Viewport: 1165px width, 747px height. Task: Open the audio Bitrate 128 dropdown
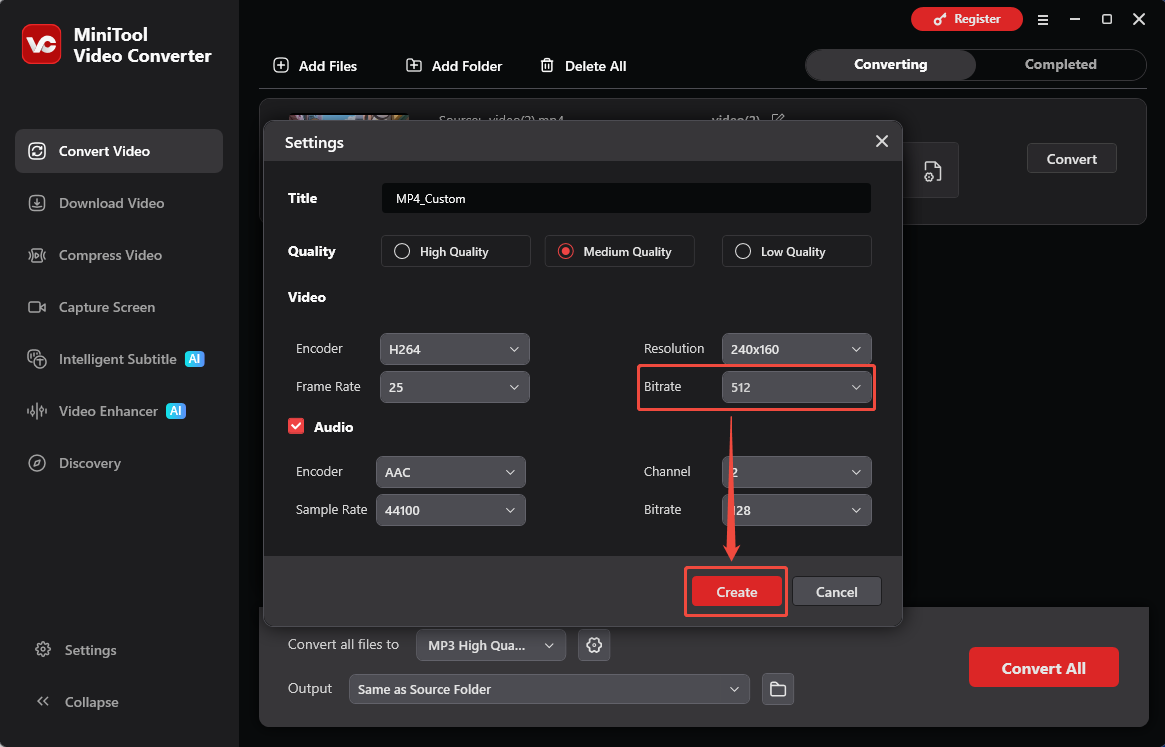[796, 510]
